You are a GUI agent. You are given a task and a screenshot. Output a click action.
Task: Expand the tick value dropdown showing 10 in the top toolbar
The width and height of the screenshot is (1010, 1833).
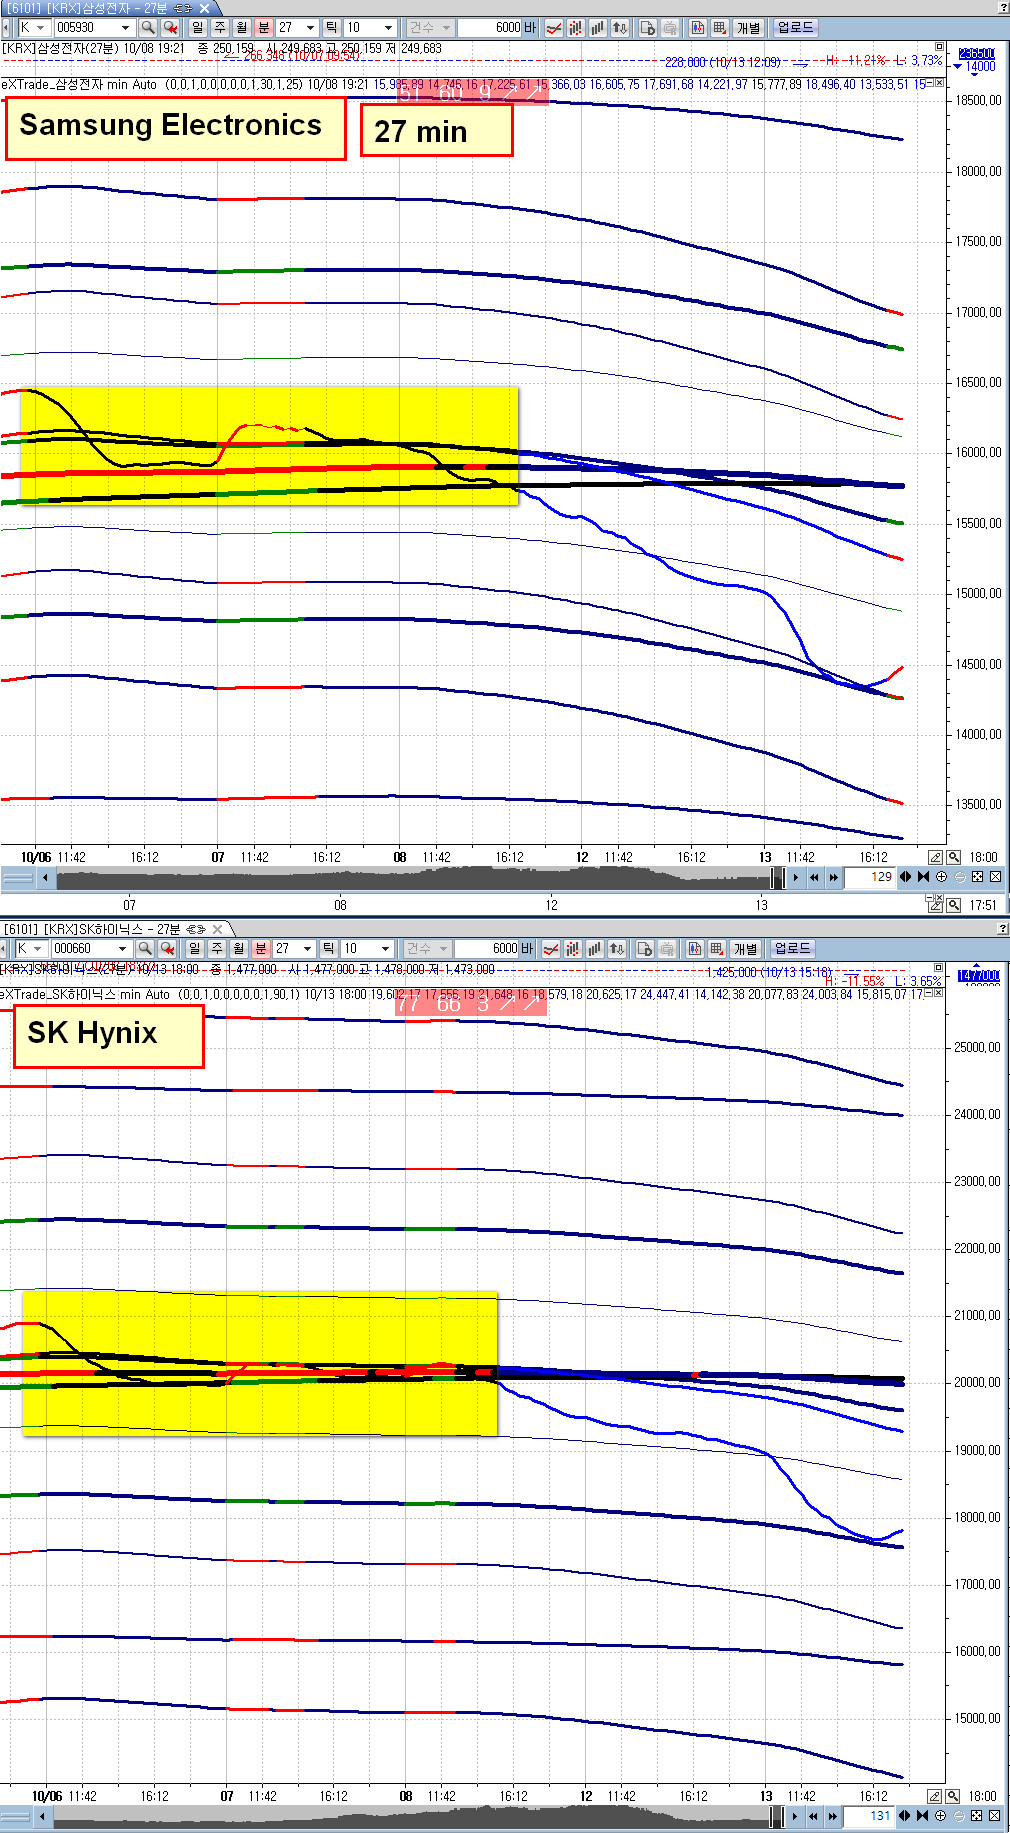(x=369, y=28)
